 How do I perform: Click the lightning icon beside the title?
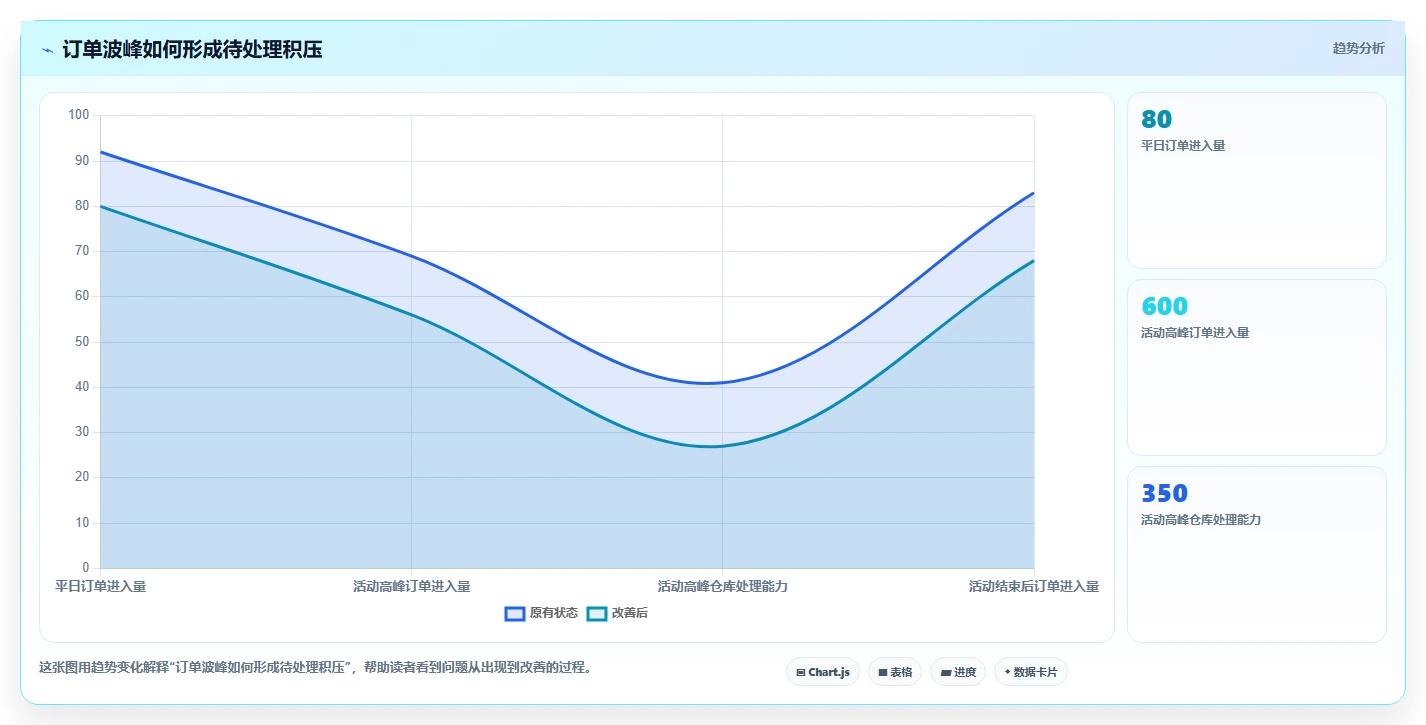pos(47,50)
